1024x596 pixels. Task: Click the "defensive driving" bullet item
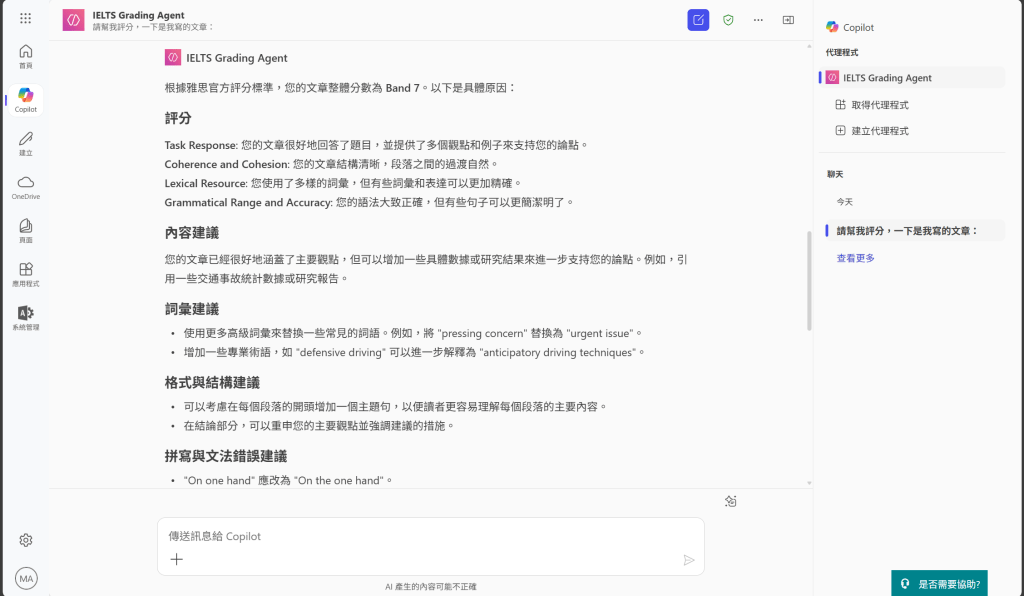click(414, 352)
